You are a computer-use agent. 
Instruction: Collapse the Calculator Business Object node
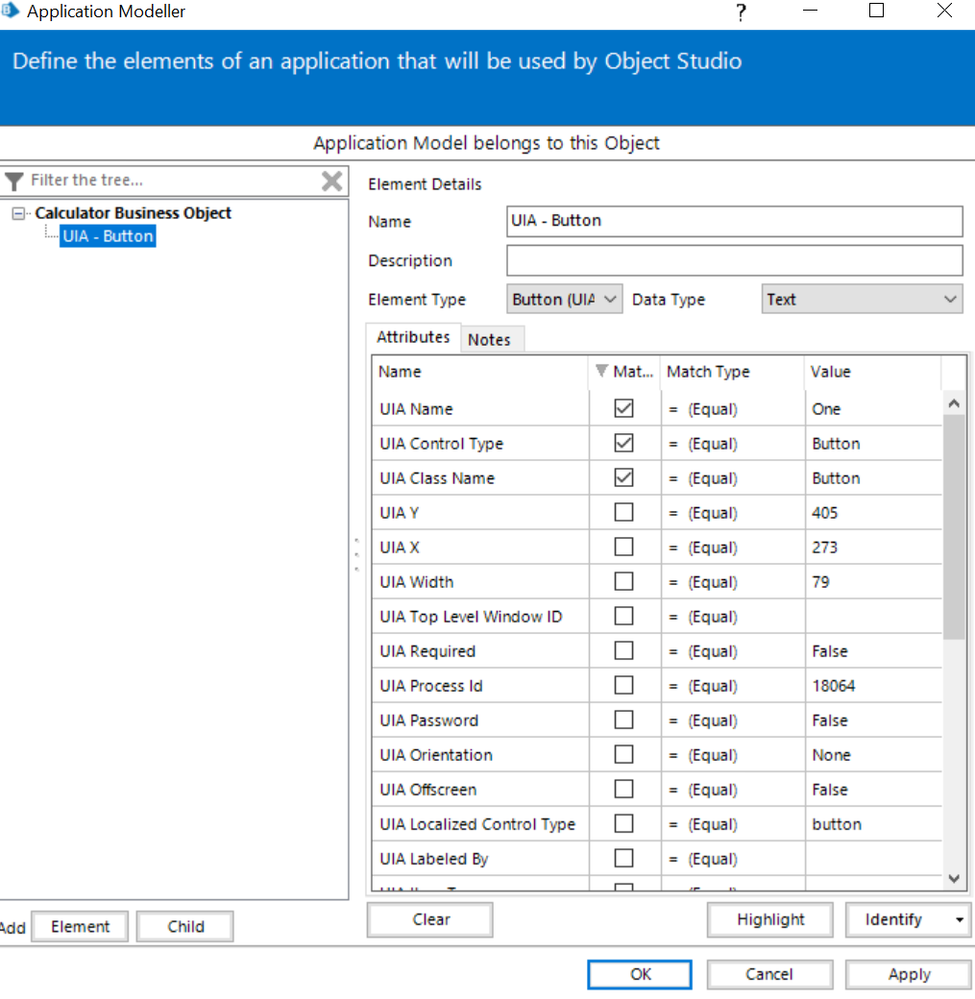click(20, 213)
